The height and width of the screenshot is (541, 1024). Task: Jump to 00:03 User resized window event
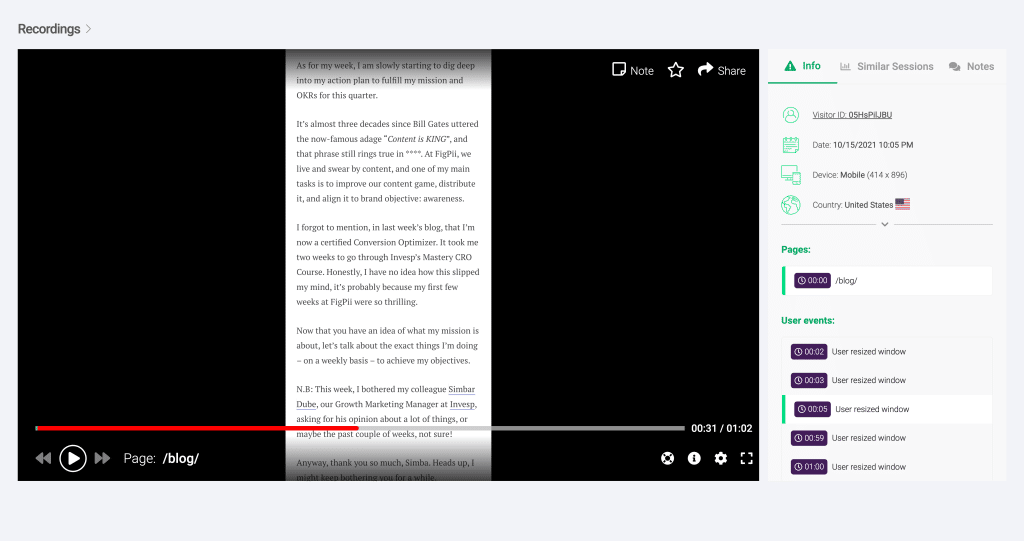[x=887, y=380]
